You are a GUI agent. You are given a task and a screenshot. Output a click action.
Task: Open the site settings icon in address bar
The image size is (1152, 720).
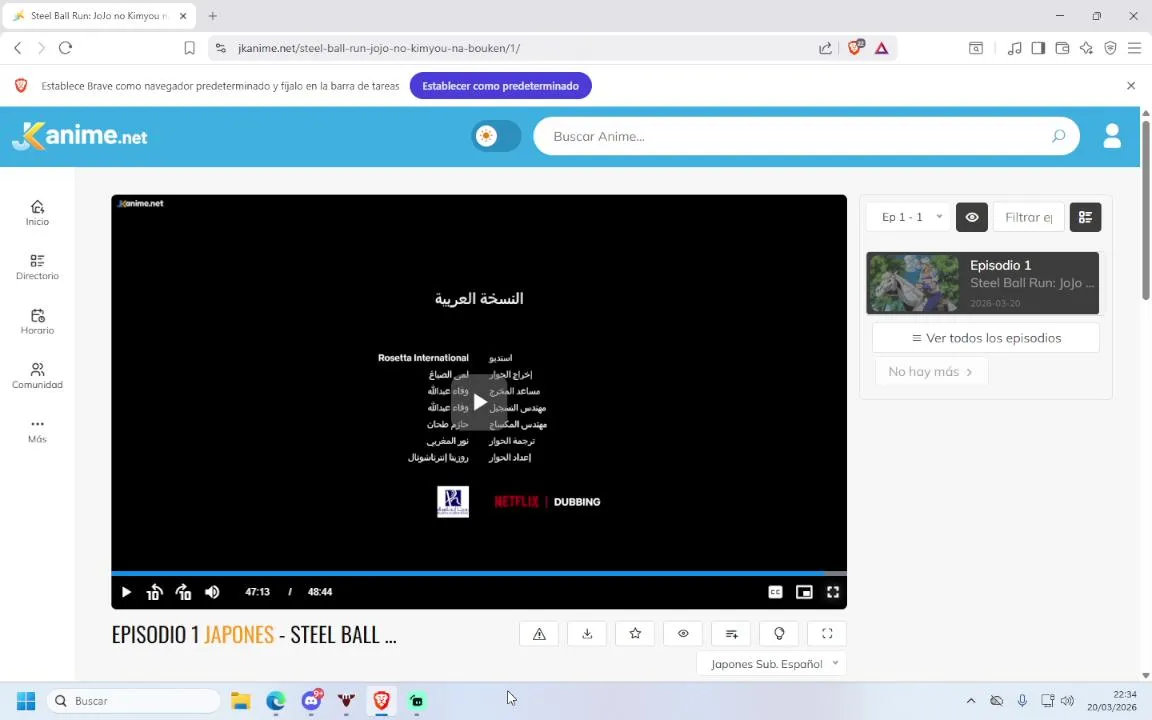[x=220, y=48]
